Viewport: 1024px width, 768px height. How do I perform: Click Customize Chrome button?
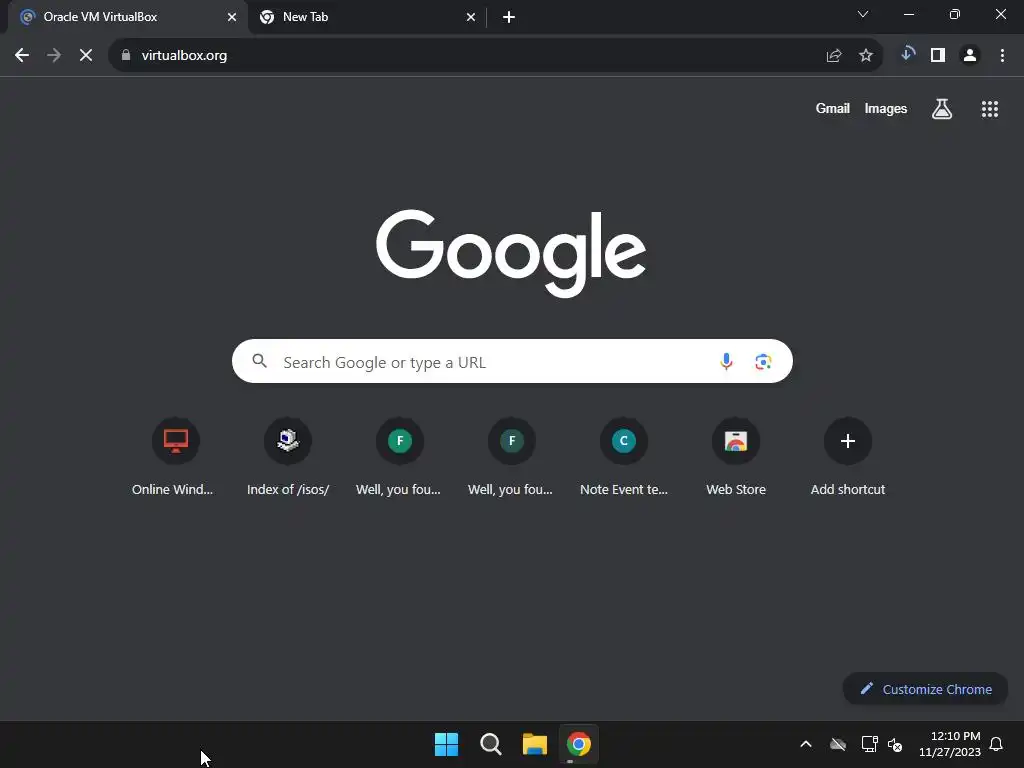925,689
